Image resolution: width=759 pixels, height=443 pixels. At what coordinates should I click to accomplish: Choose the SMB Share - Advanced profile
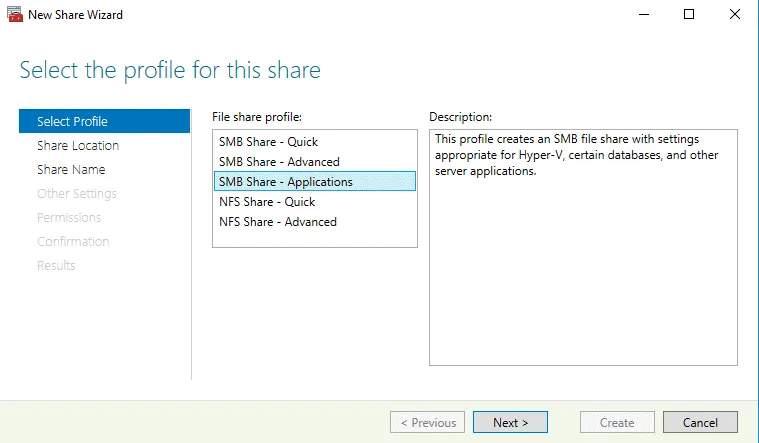[x=279, y=162]
